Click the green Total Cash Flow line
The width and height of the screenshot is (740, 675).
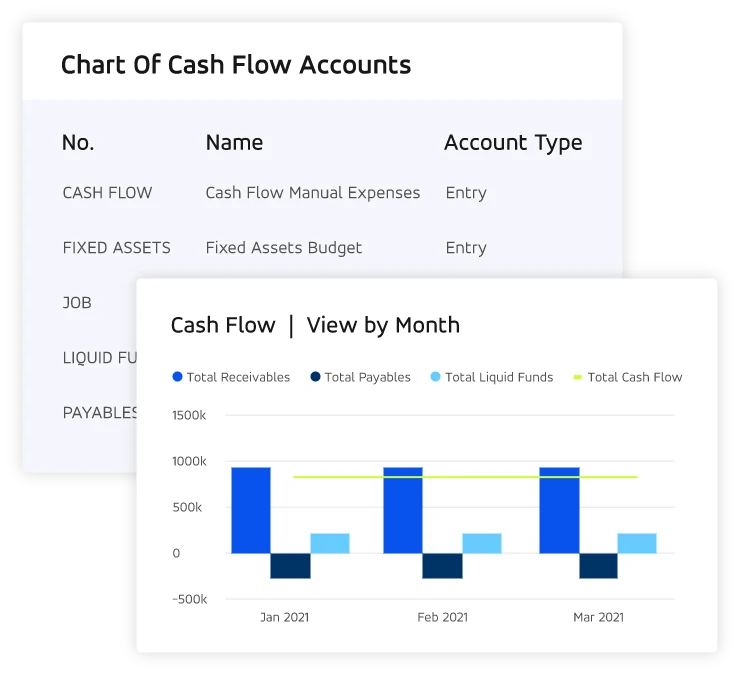465,477
